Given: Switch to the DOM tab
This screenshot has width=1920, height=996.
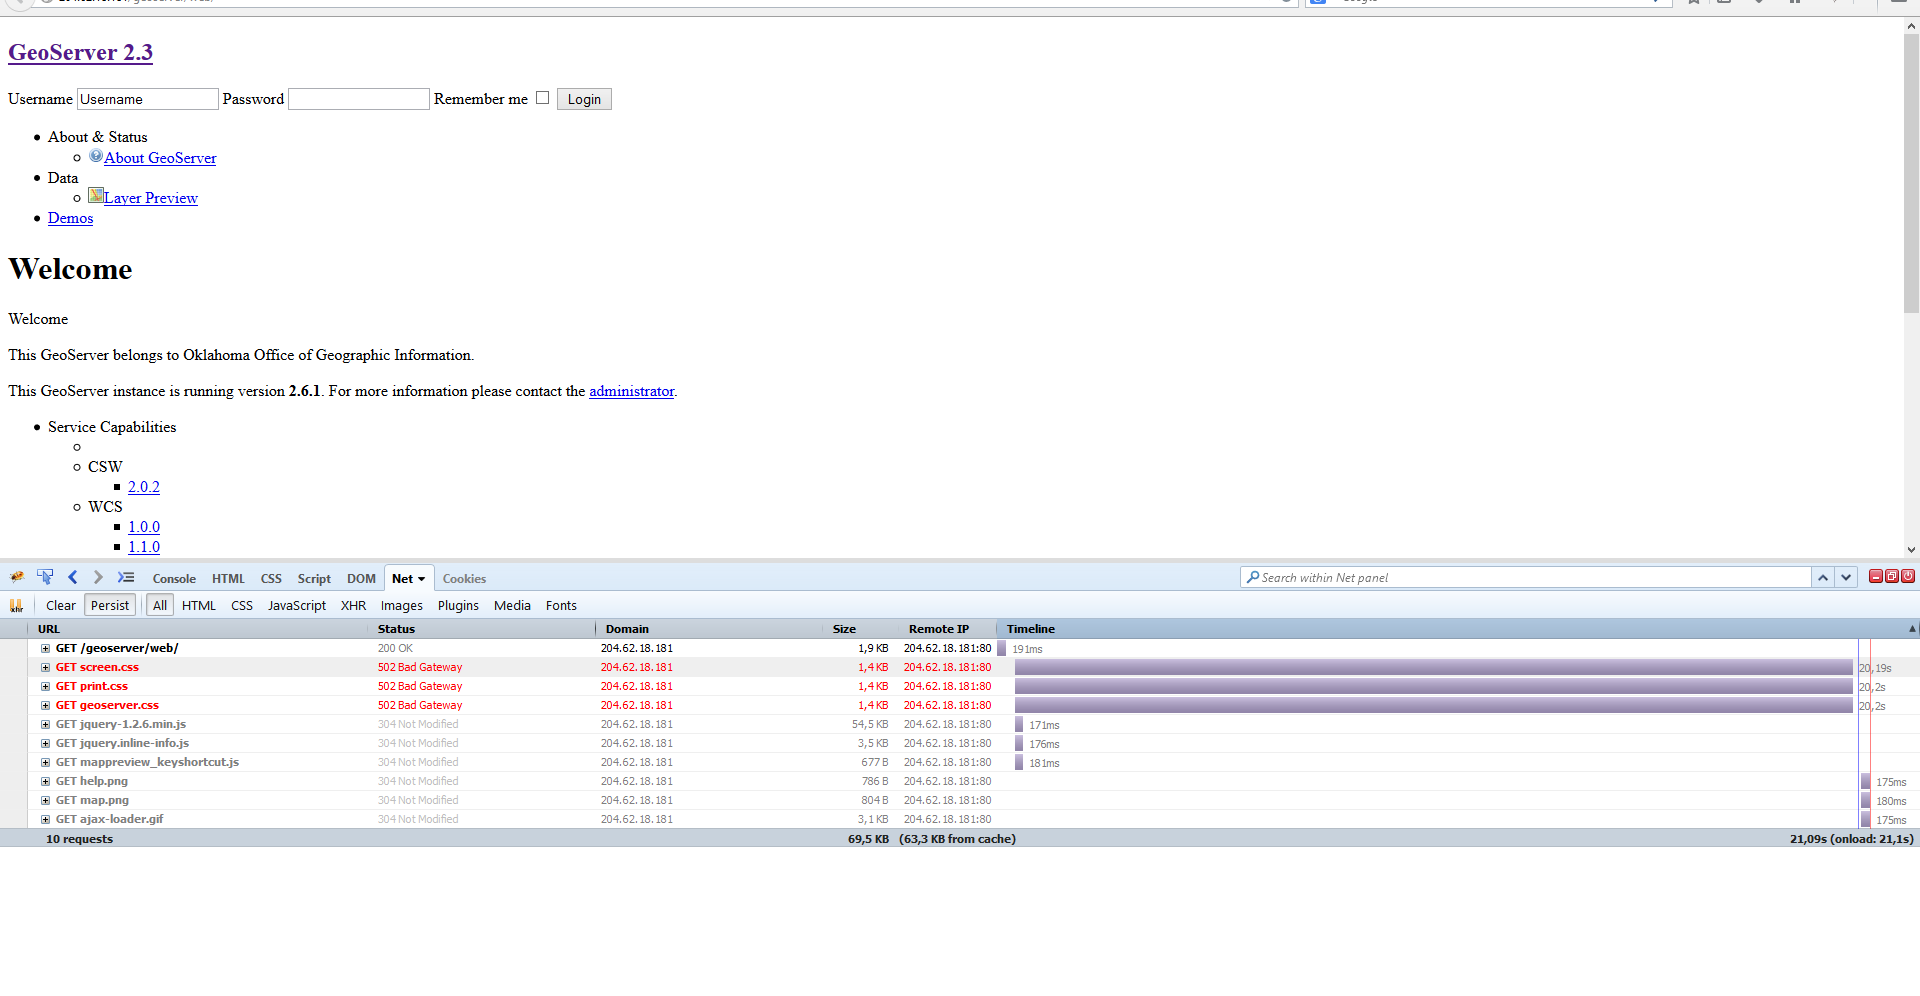Looking at the screenshot, I should 361,578.
